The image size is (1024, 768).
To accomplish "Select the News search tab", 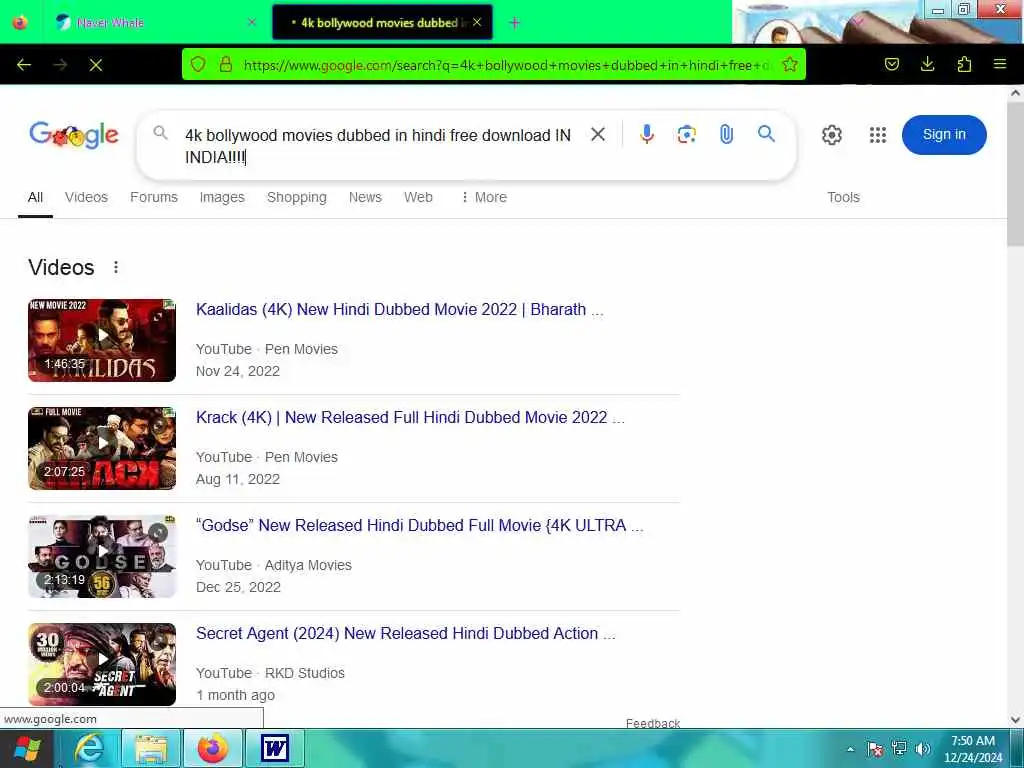I will (x=365, y=197).
